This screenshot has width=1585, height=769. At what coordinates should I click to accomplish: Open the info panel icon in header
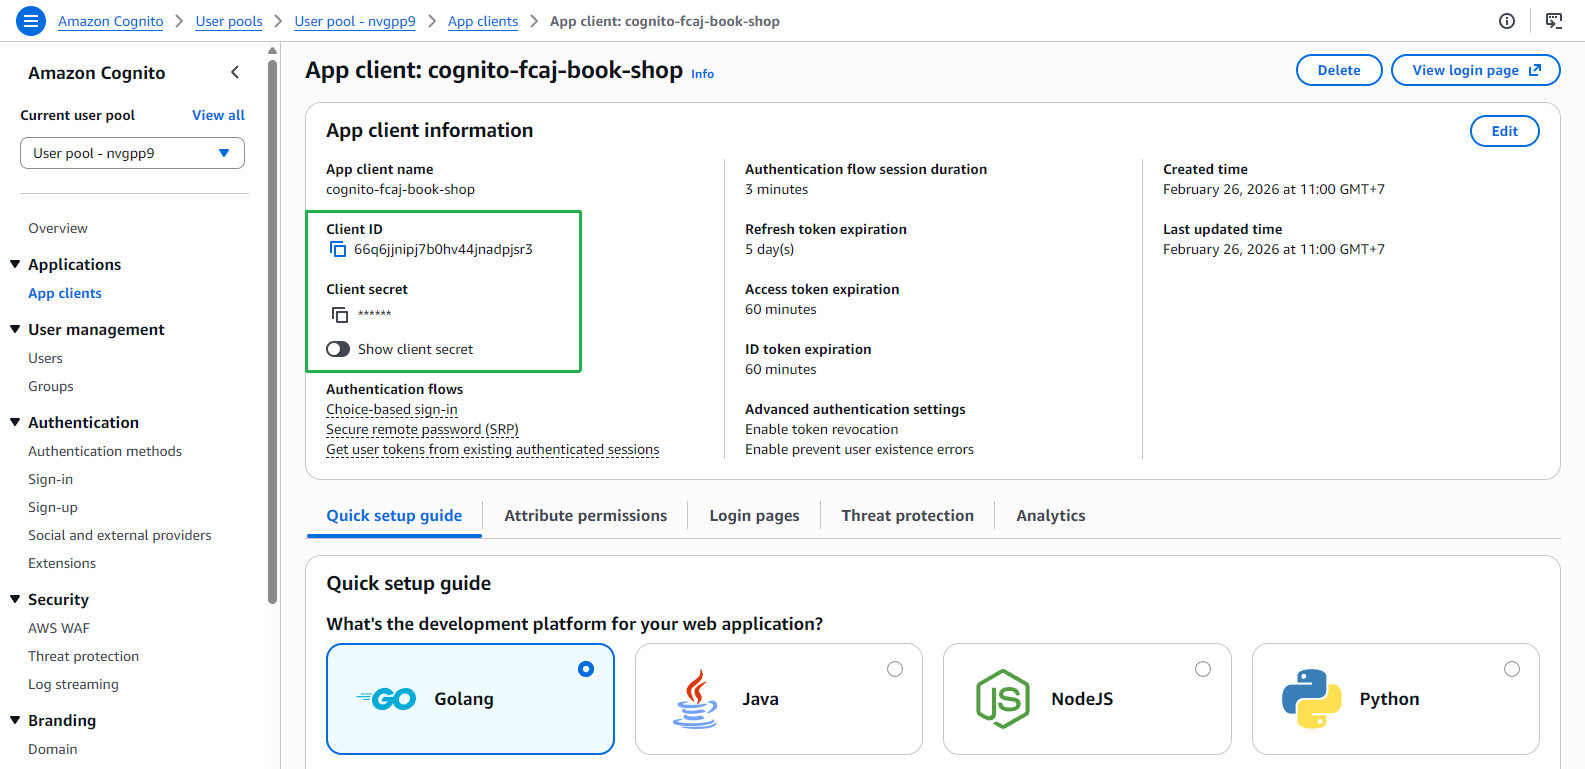pos(1507,21)
